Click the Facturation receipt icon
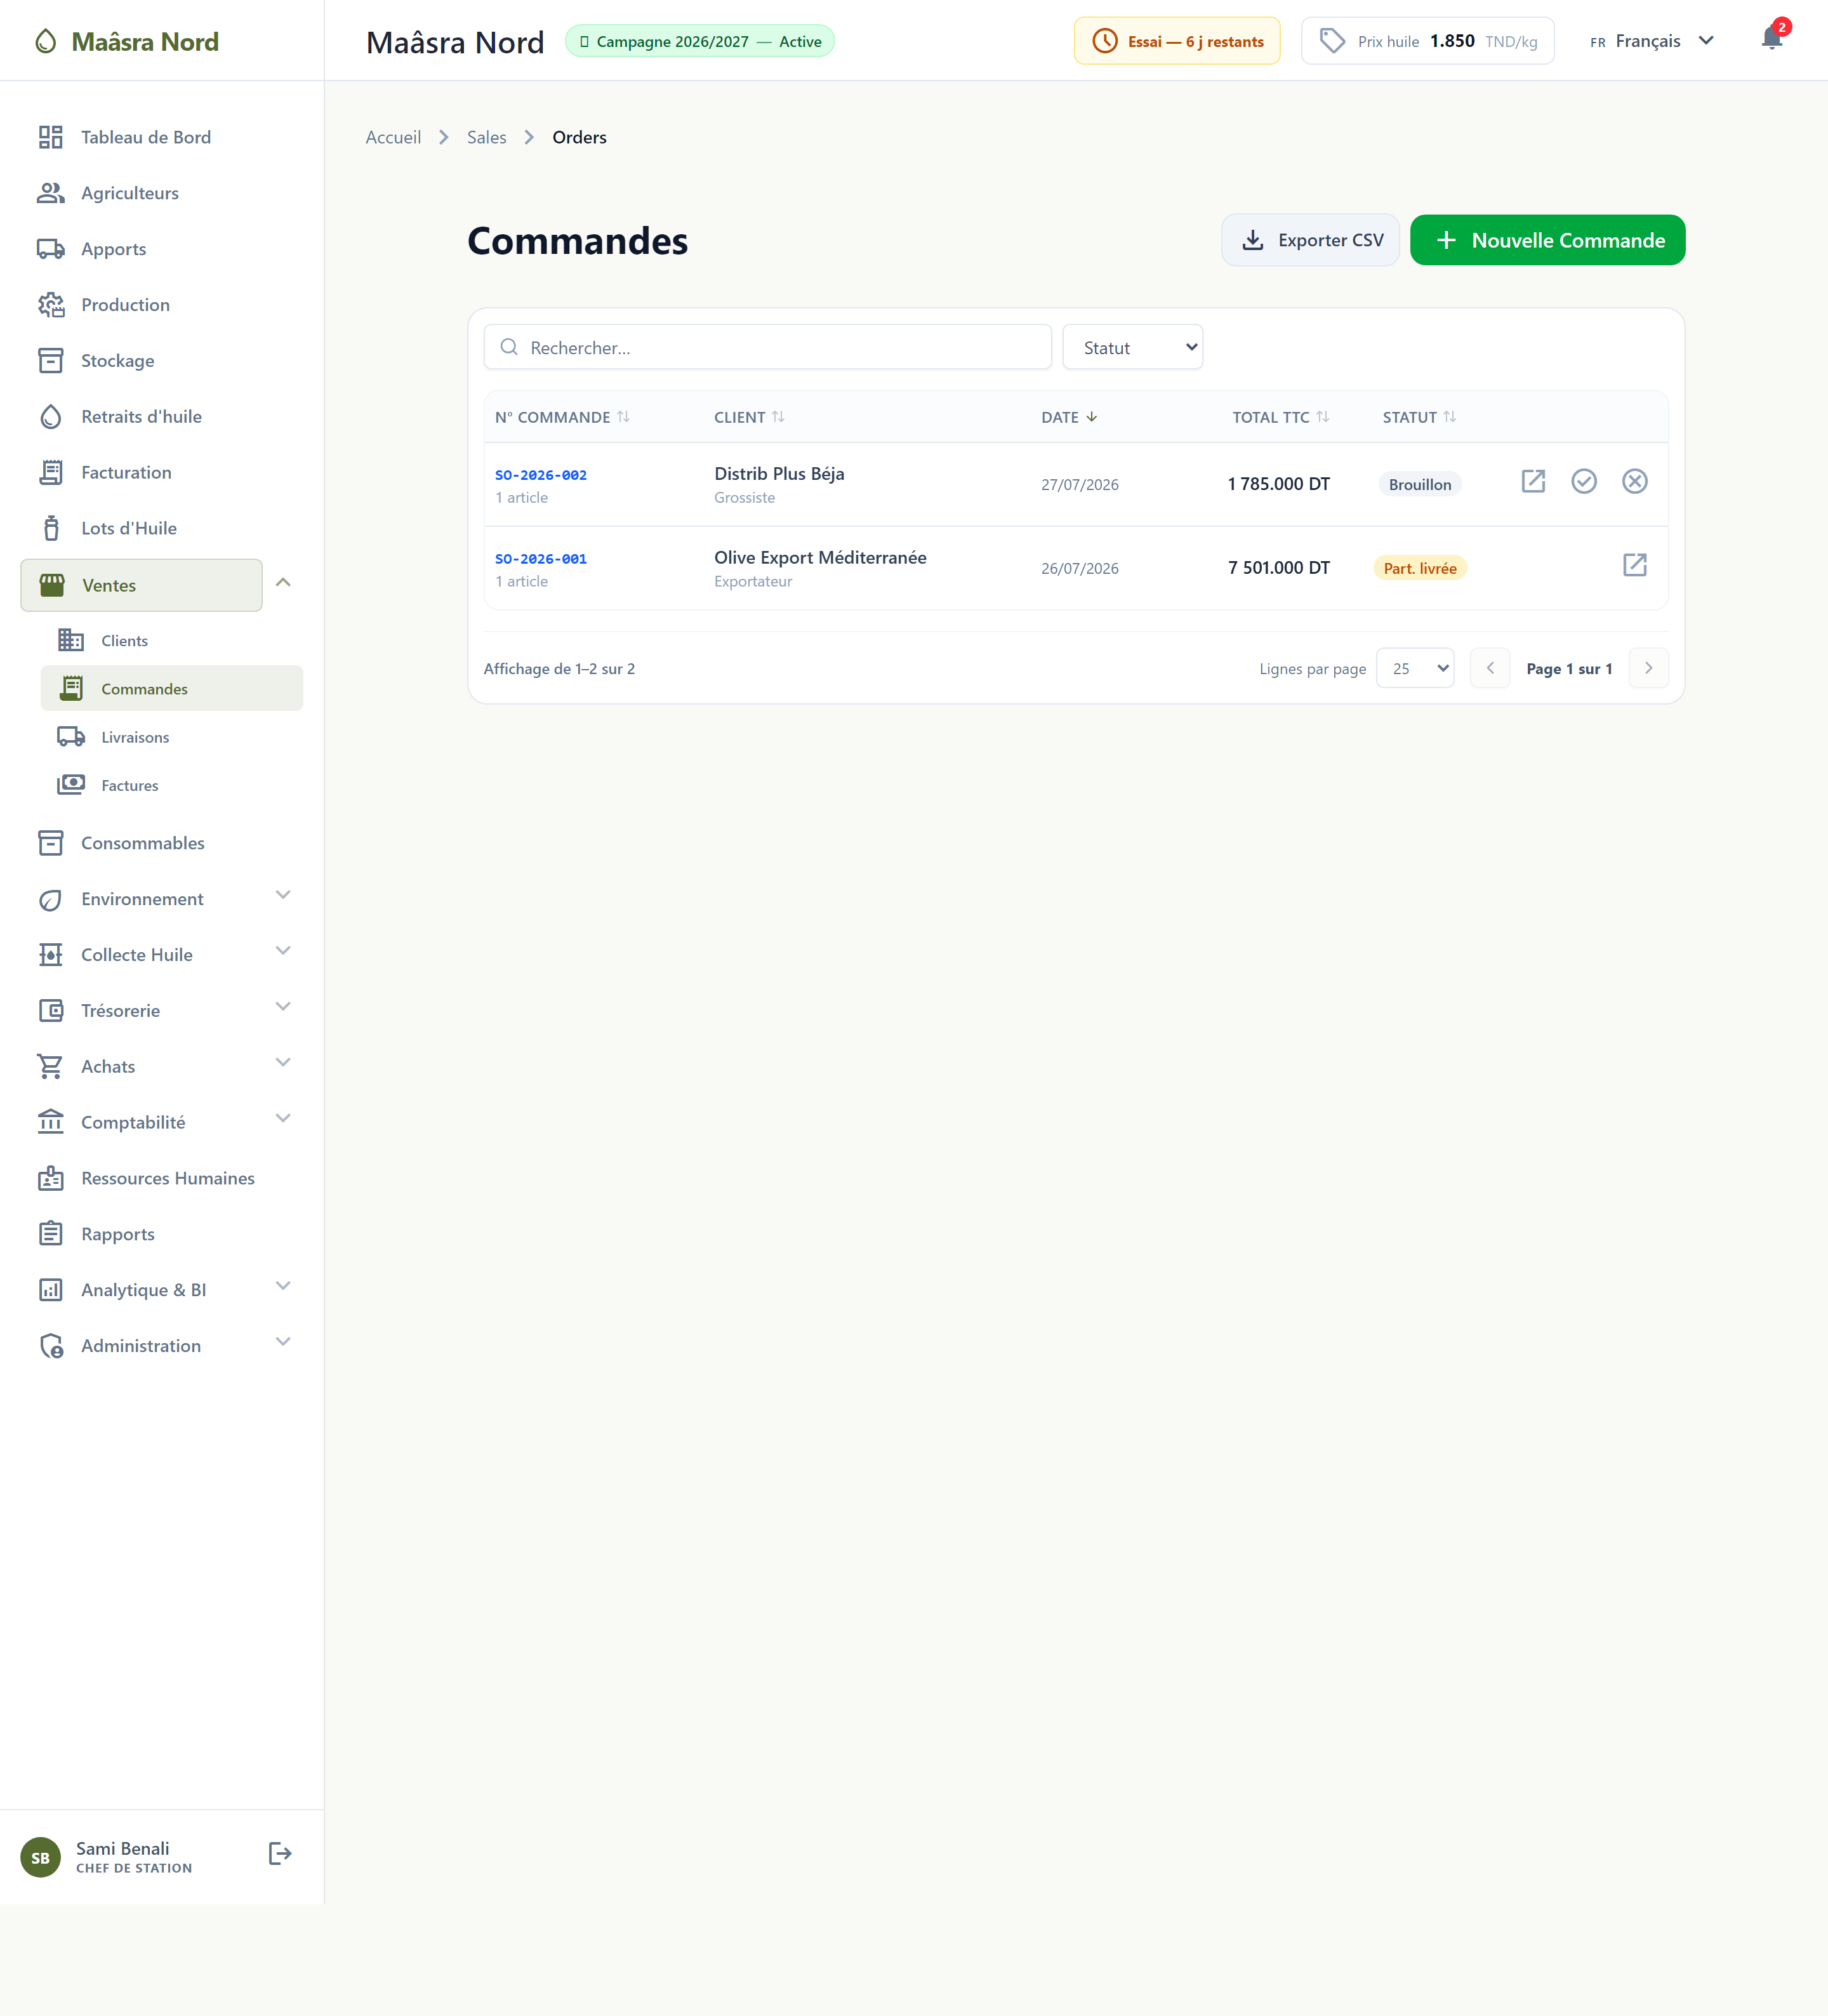This screenshot has height=2016, width=1828. [51, 473]
